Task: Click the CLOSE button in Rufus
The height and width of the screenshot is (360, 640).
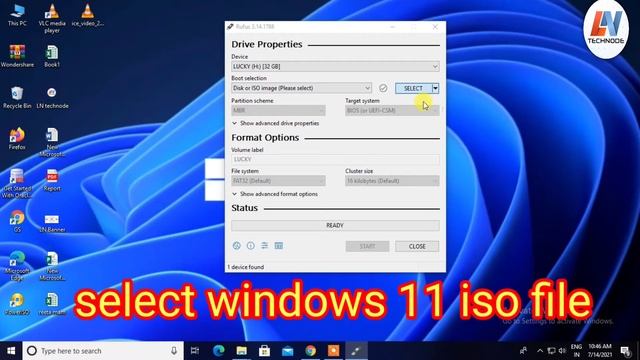Action: tap(417, 247)
